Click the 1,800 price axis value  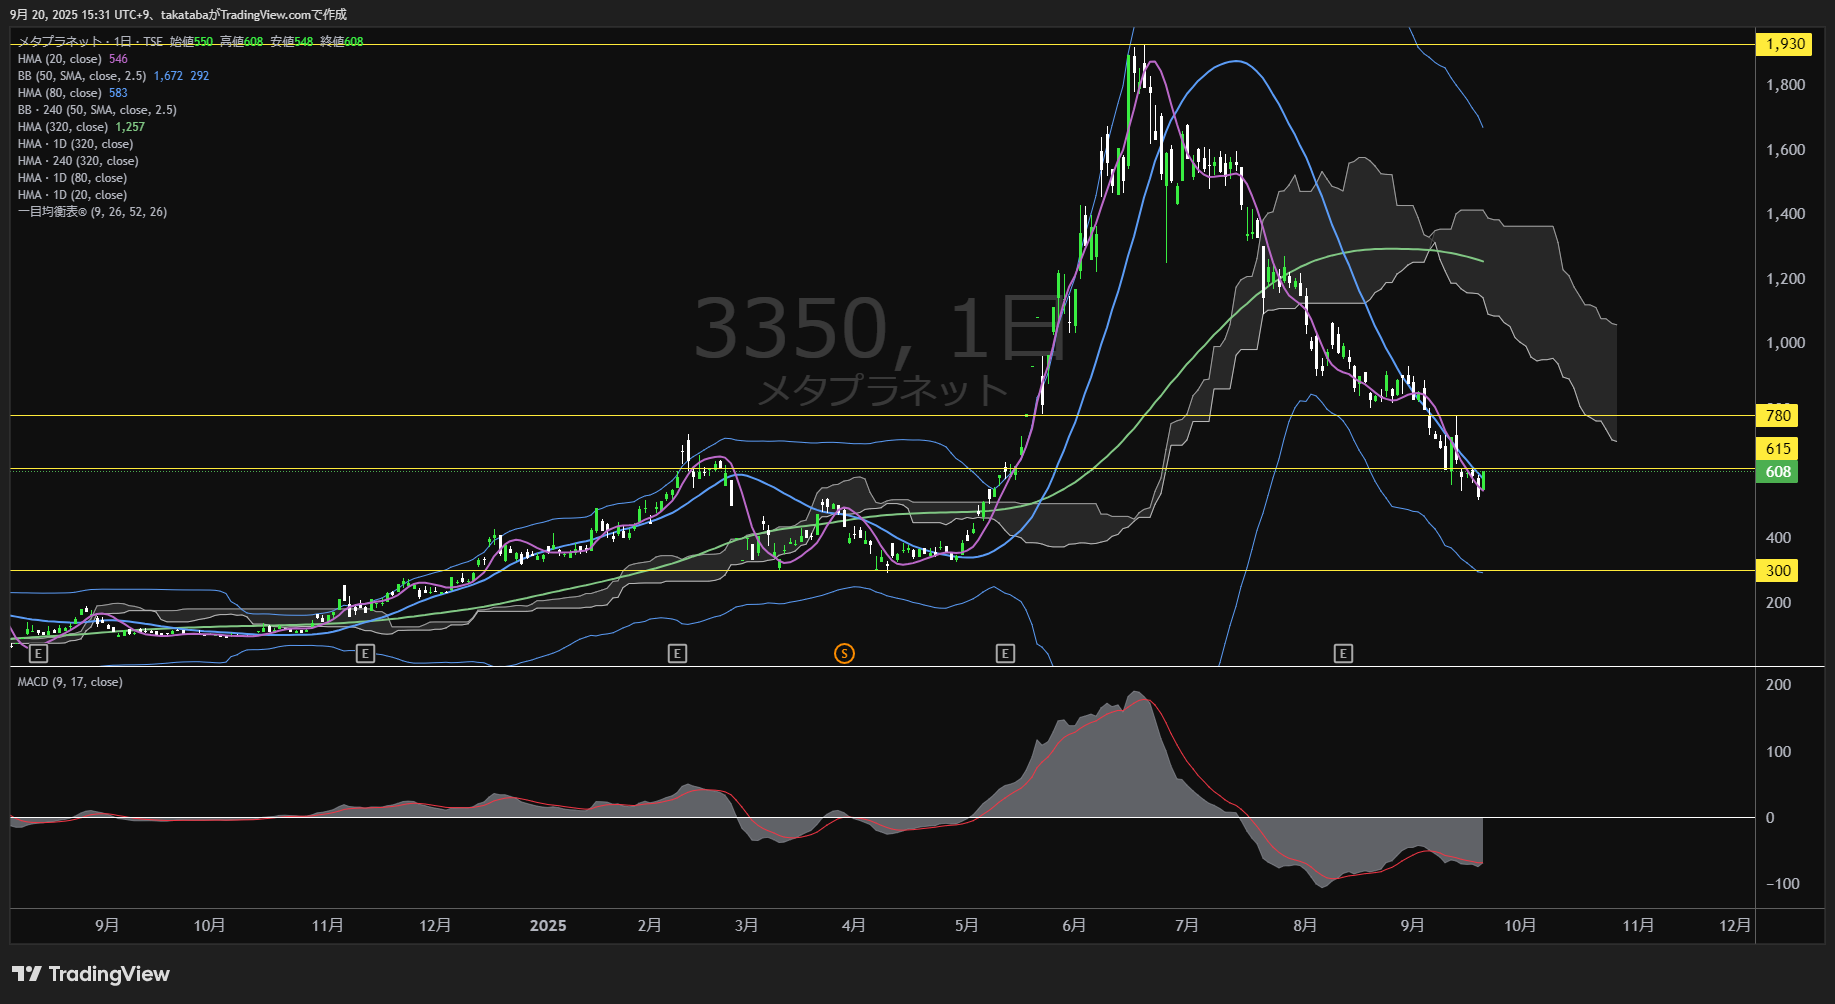pos(1785,85)
